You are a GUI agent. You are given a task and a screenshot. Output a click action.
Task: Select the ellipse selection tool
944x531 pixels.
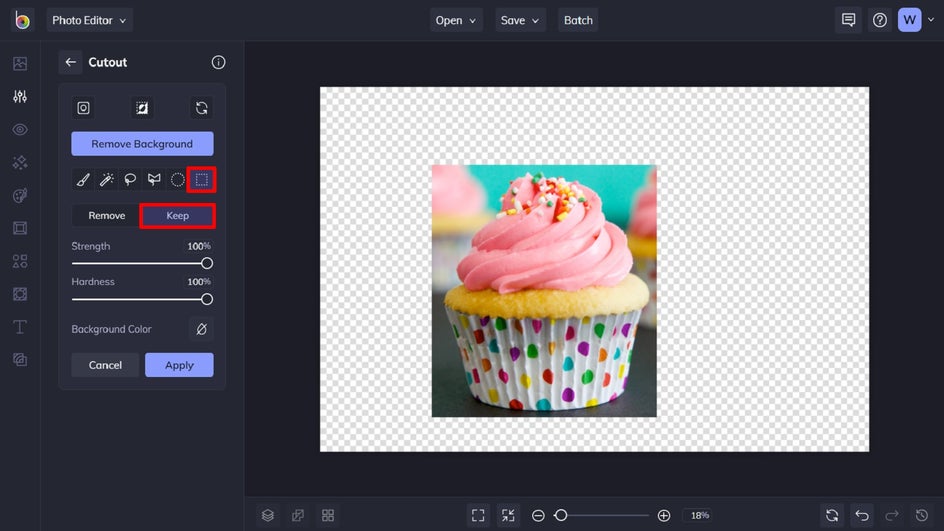177,180
